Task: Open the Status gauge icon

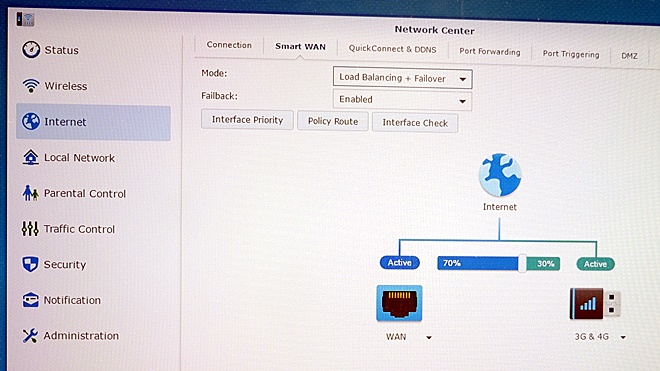Action: [31, 50]
